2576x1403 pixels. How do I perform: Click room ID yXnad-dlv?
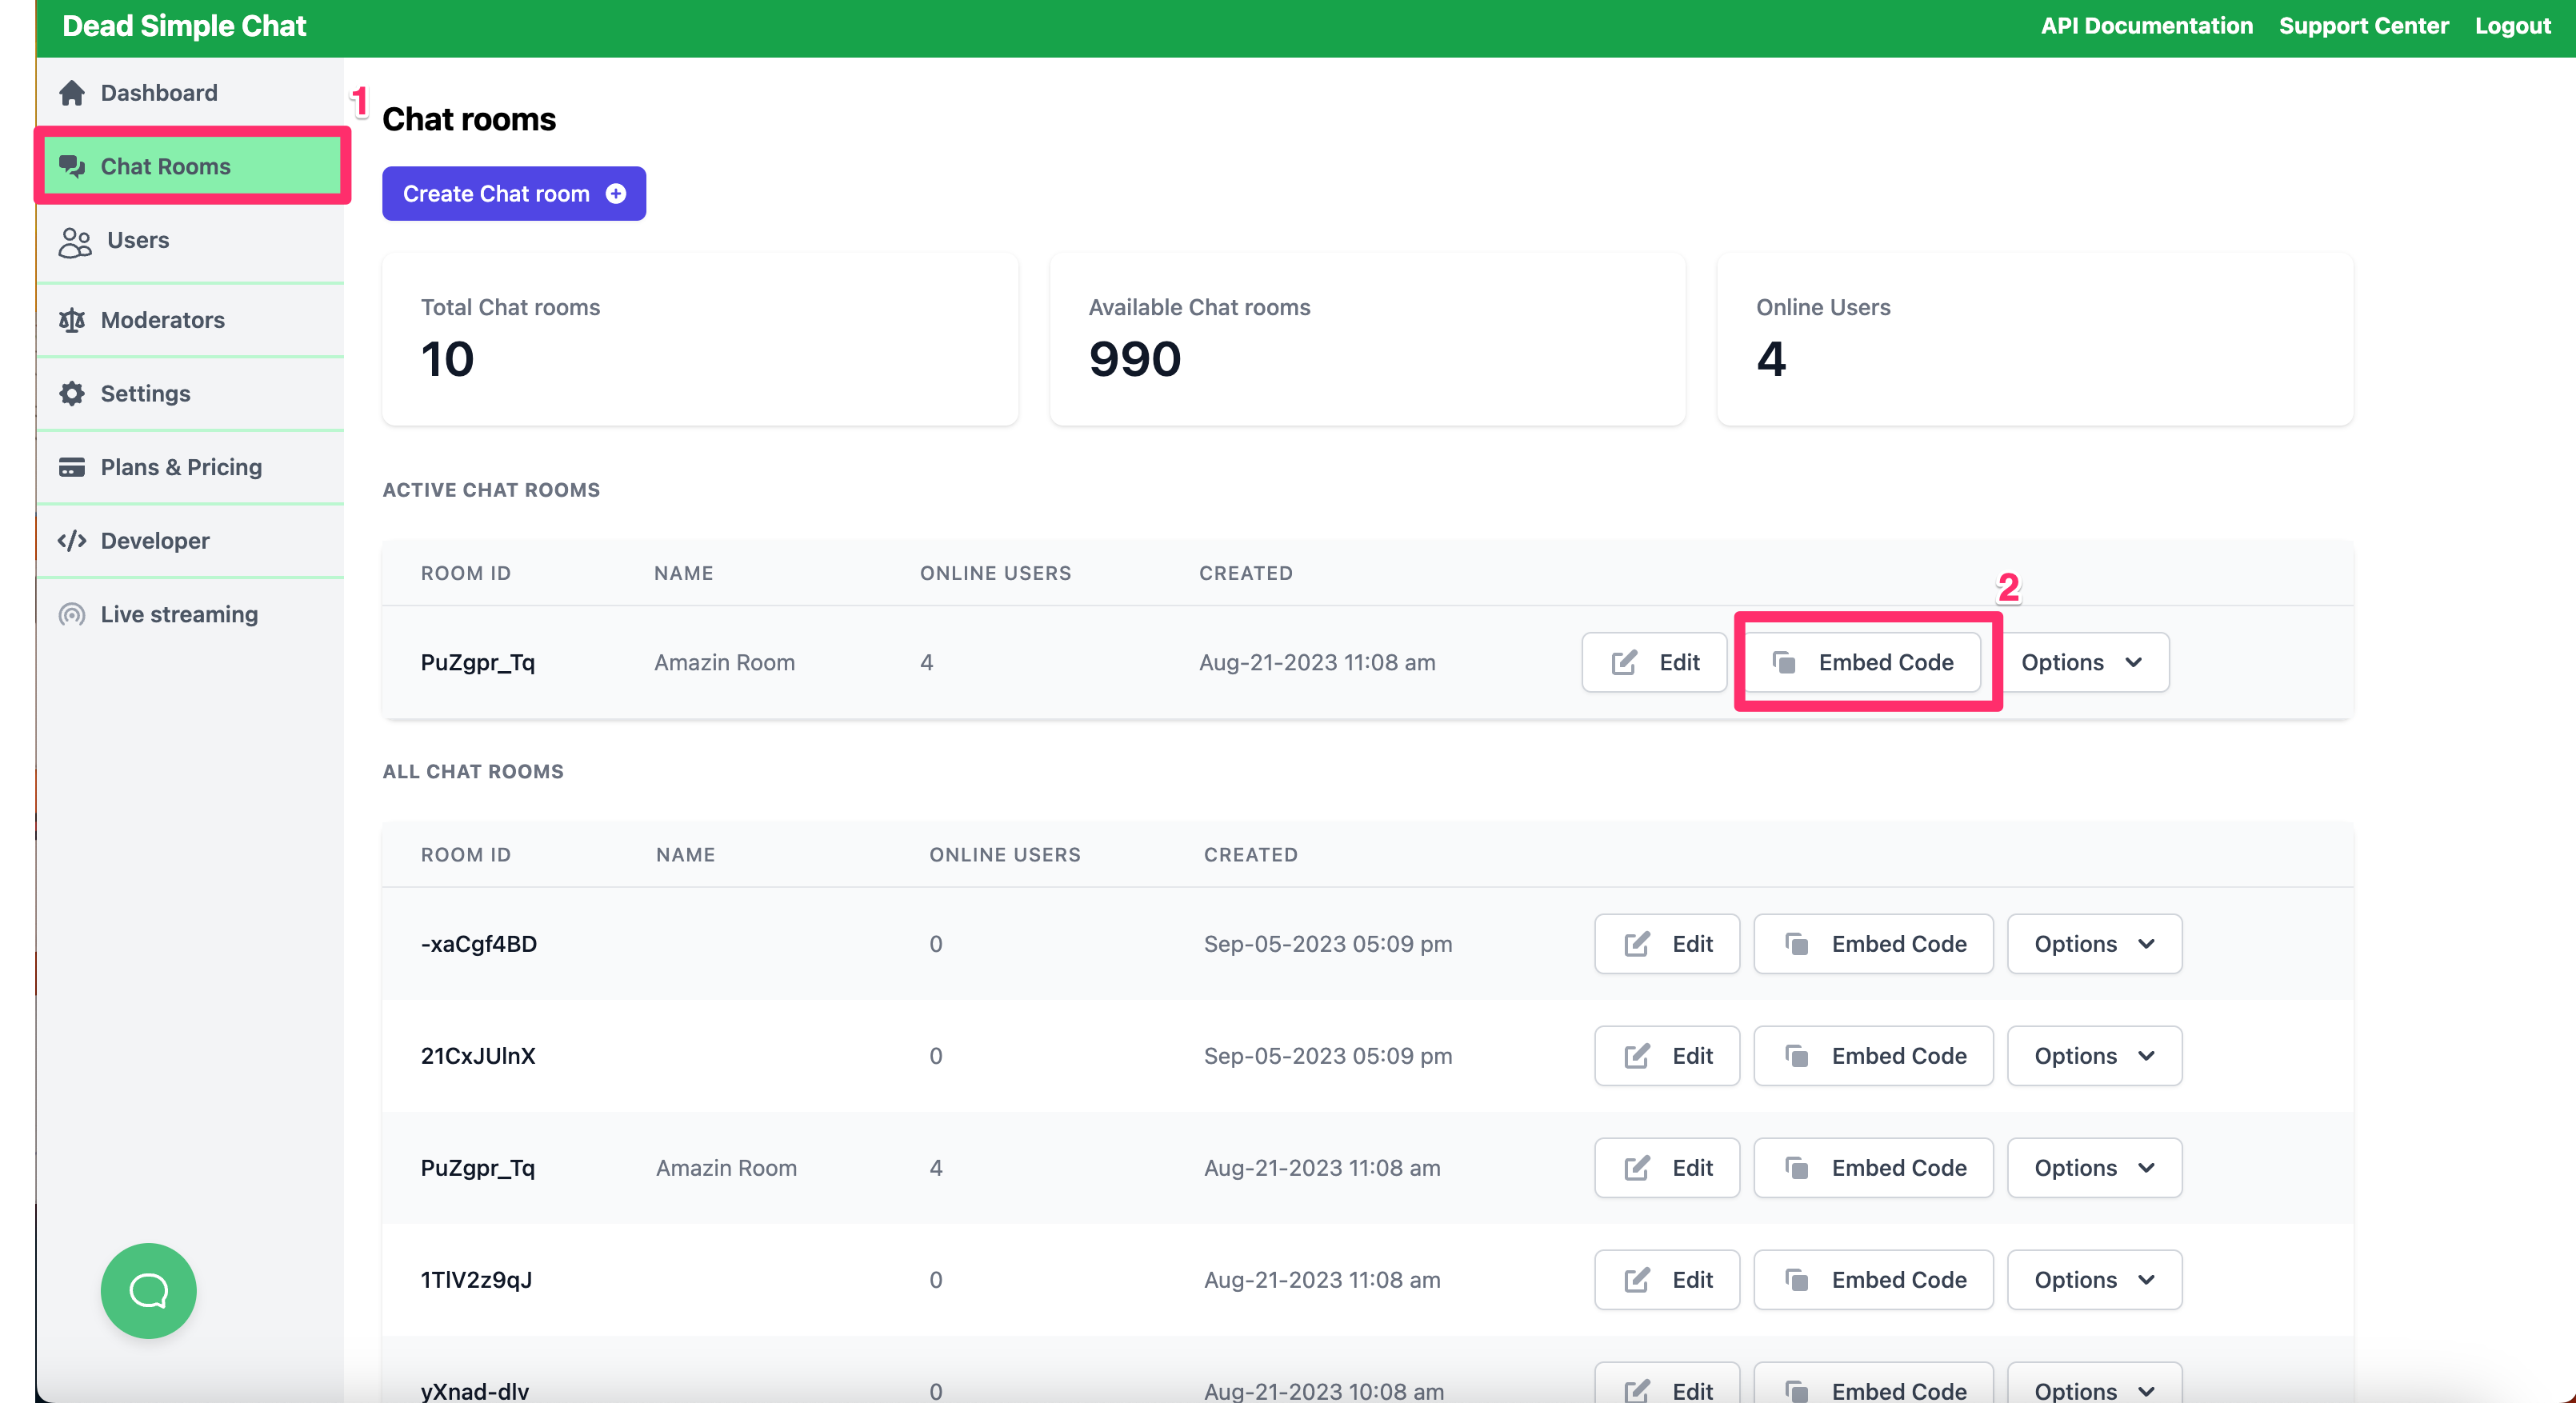click(475, 1391)
